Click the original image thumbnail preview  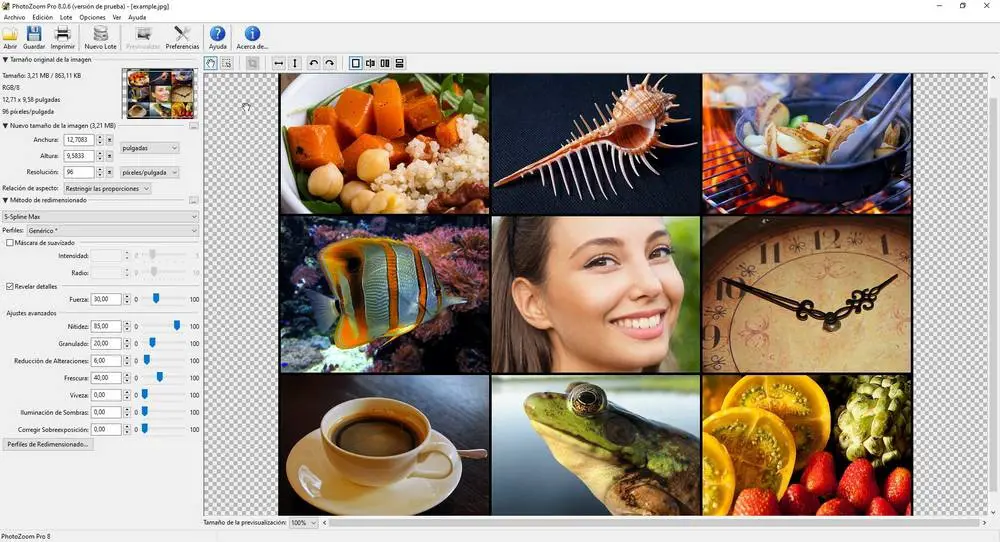click(159, 94)
